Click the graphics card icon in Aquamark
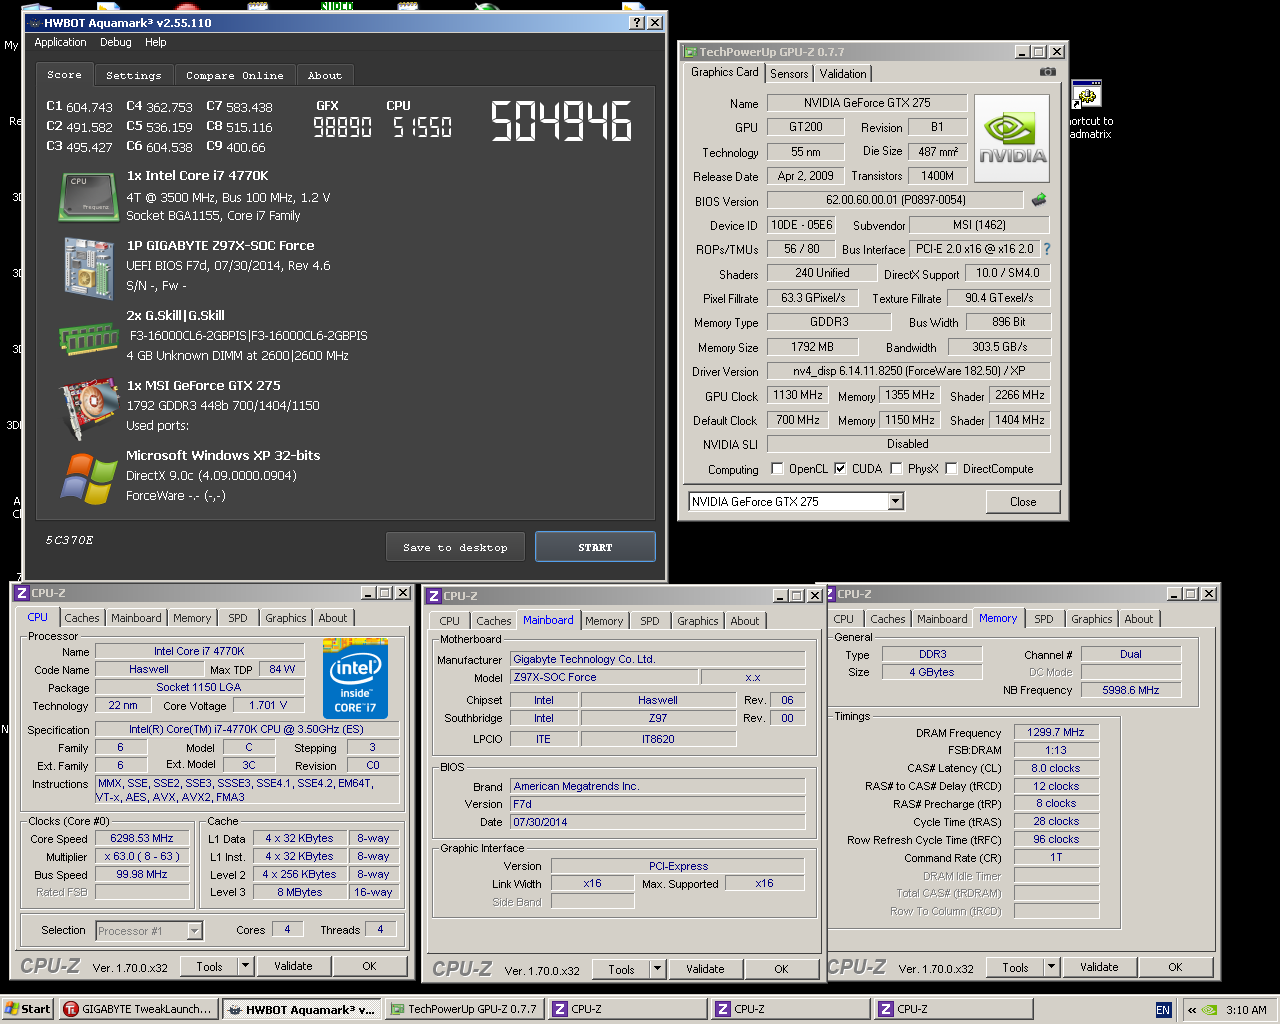This screenshot has height=1024, width=1280. tap(90, 408)
